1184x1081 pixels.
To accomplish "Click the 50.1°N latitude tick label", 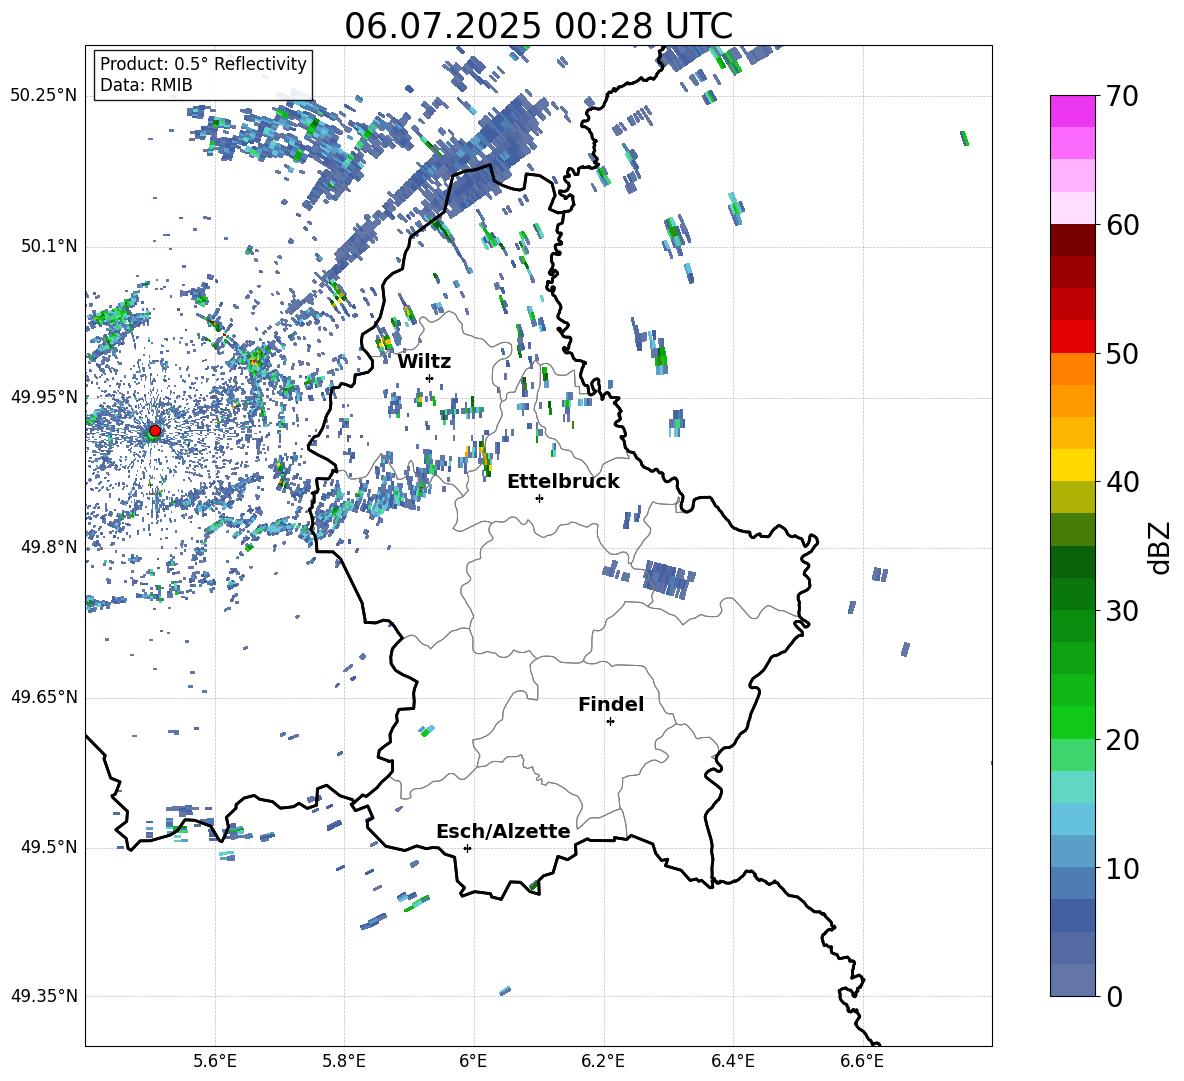I will (48, 247).
